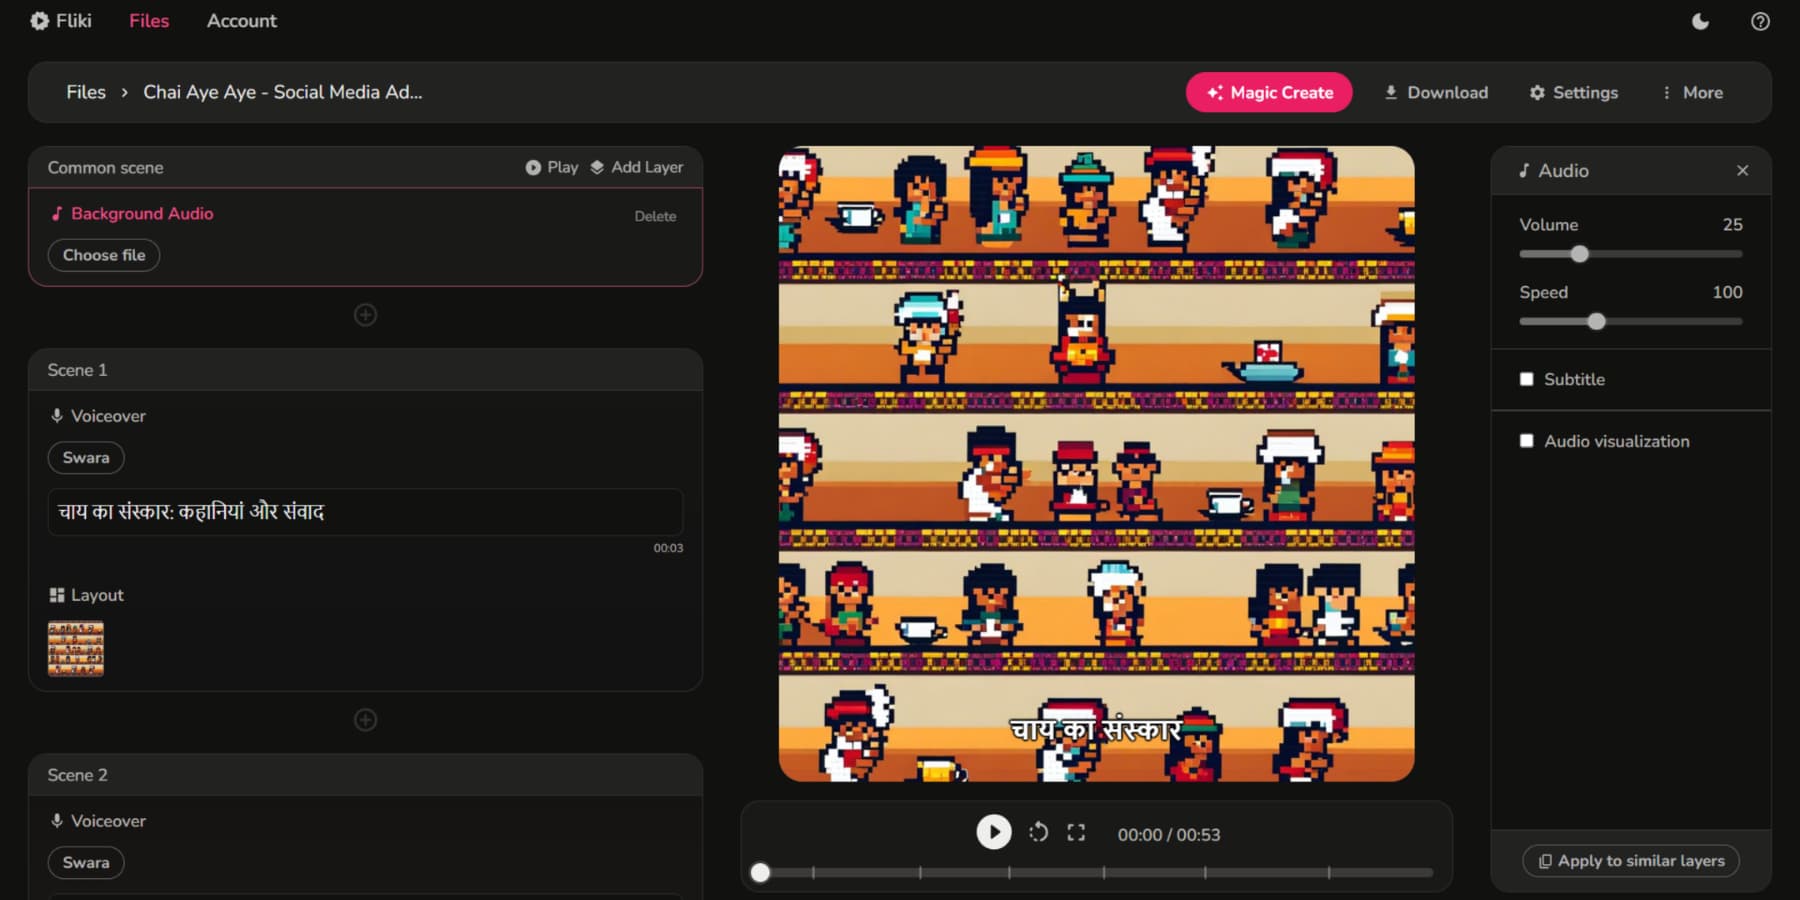Enter fullscreen preview mode

coord(1076,833)
